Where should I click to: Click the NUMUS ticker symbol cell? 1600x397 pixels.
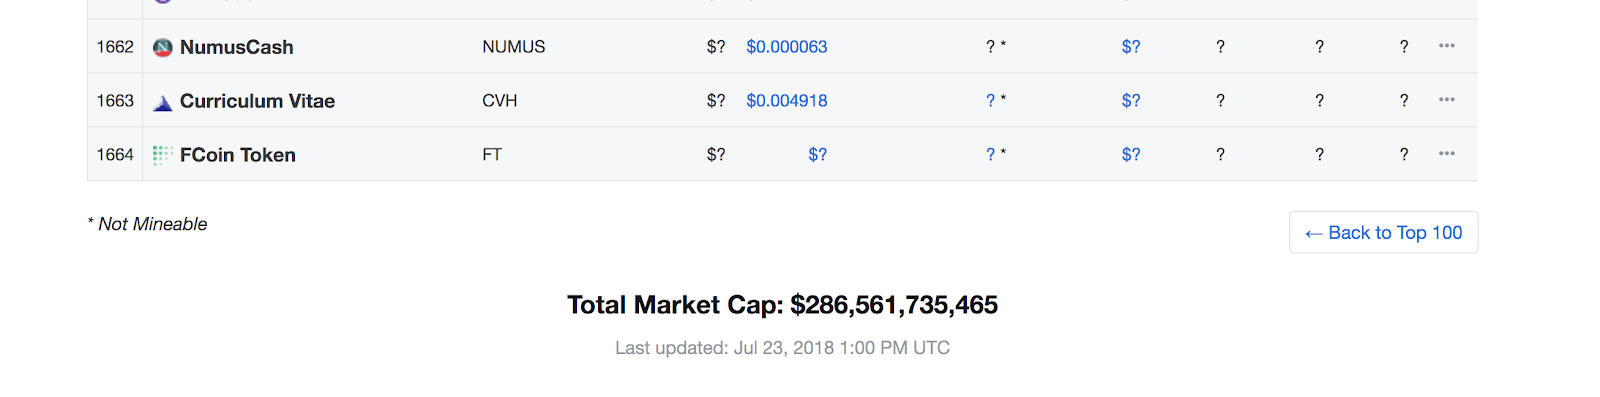point(514,47)
